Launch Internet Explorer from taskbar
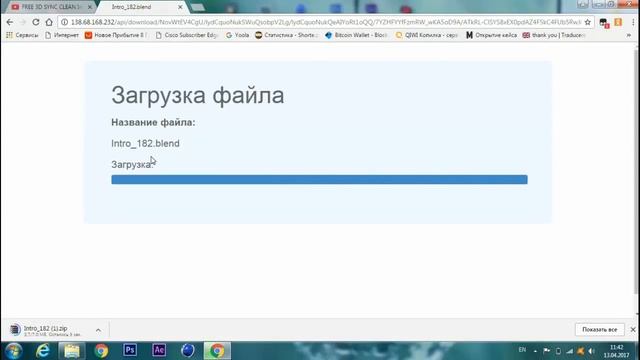This screenshot has width=640, height=360. click(x=42, y=351)
